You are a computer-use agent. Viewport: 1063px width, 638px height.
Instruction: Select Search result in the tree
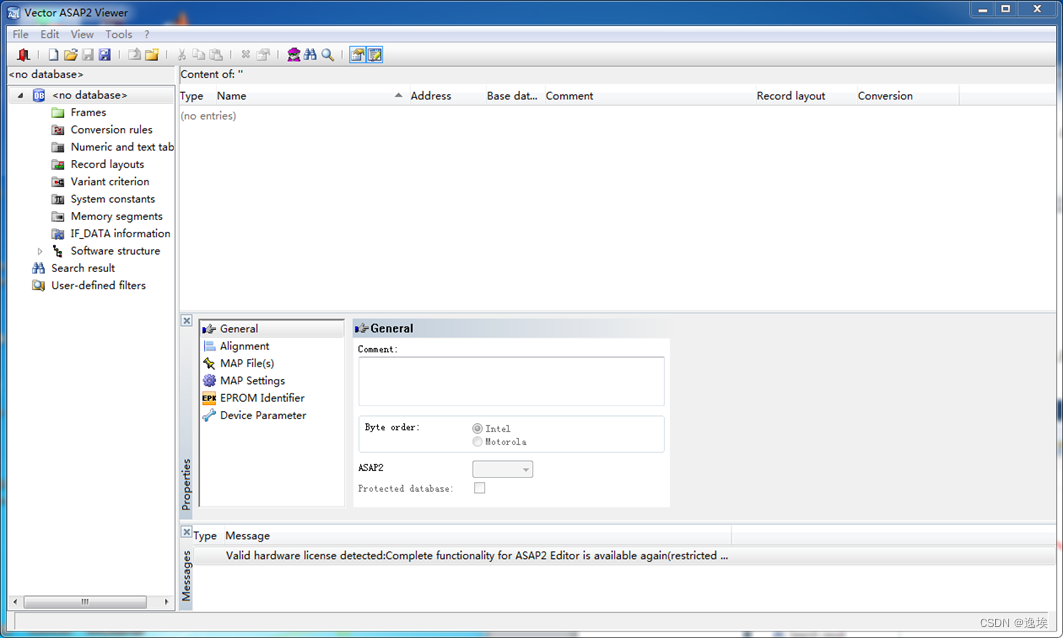(x=83, y=268)
